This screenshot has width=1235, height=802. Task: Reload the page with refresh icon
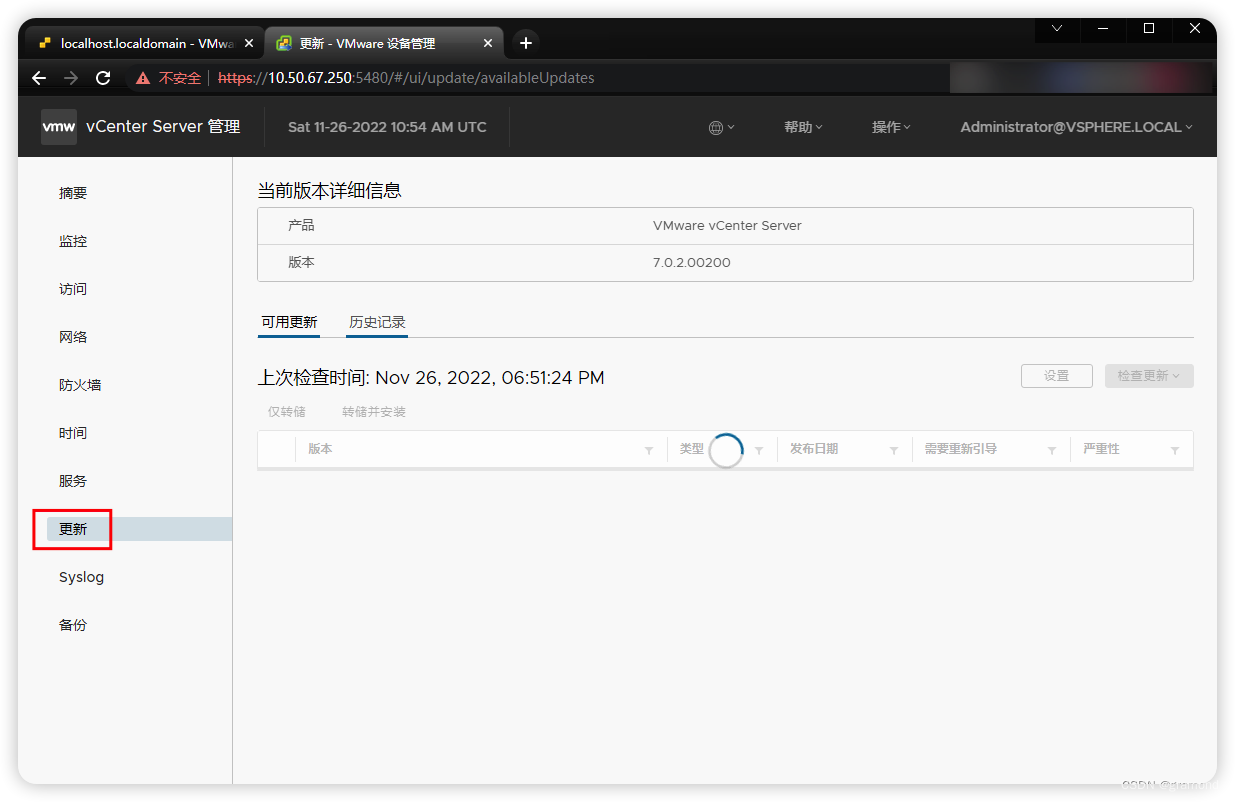(x=103, y=78)
